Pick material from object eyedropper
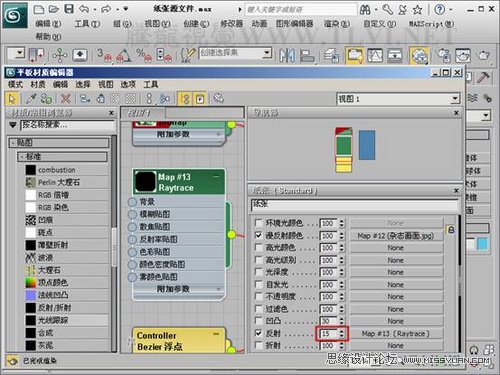Screen dimensions: 500x375 pos(31,99)
